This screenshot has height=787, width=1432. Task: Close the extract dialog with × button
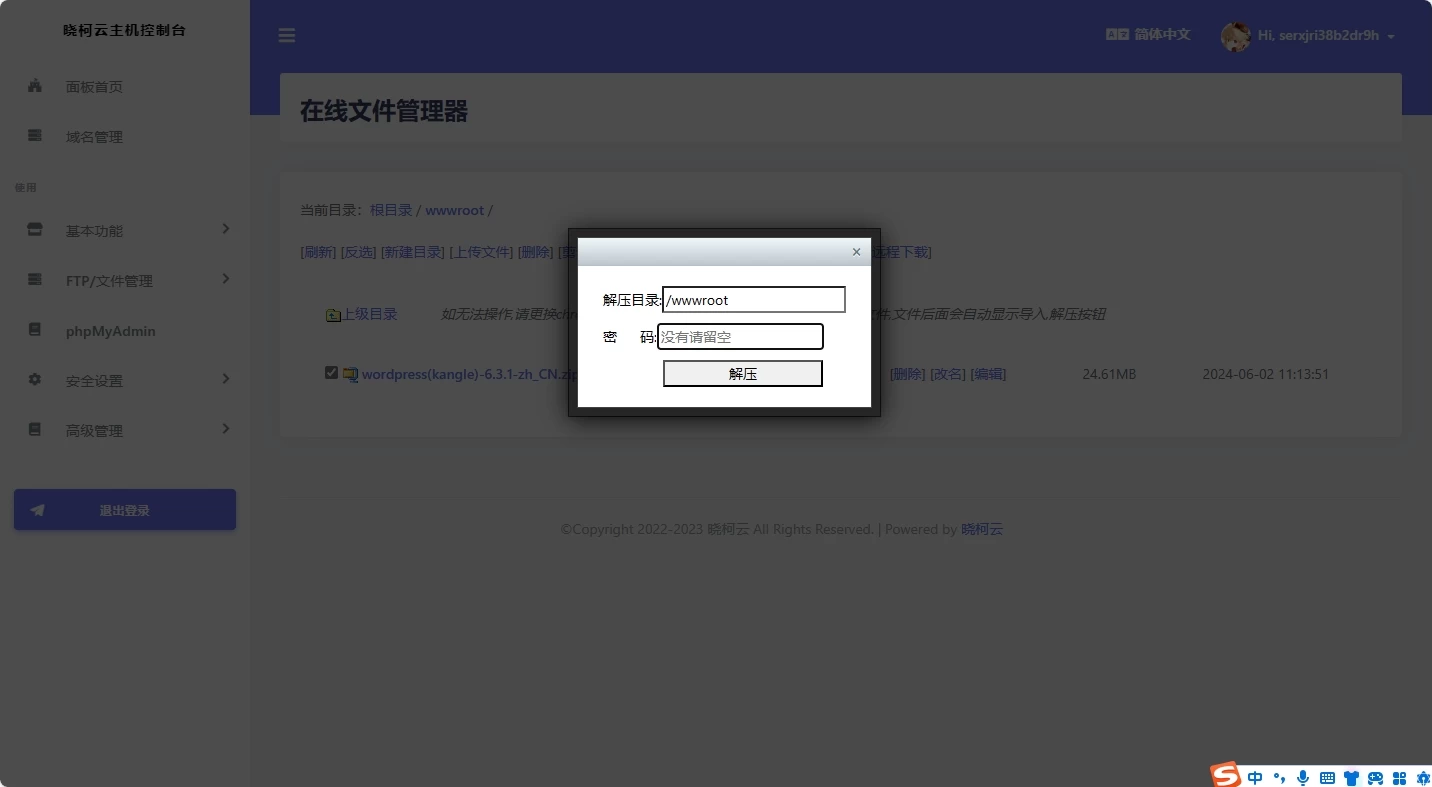tap(856, 252)
